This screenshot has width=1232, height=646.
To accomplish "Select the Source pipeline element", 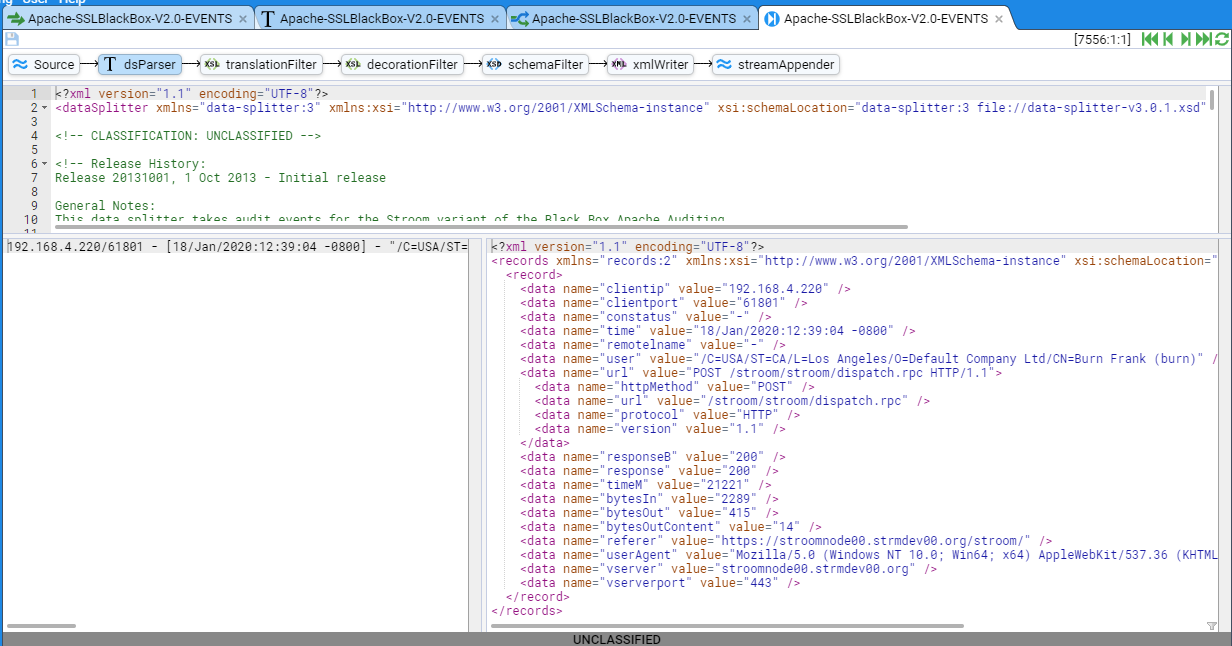I will 44,65.
